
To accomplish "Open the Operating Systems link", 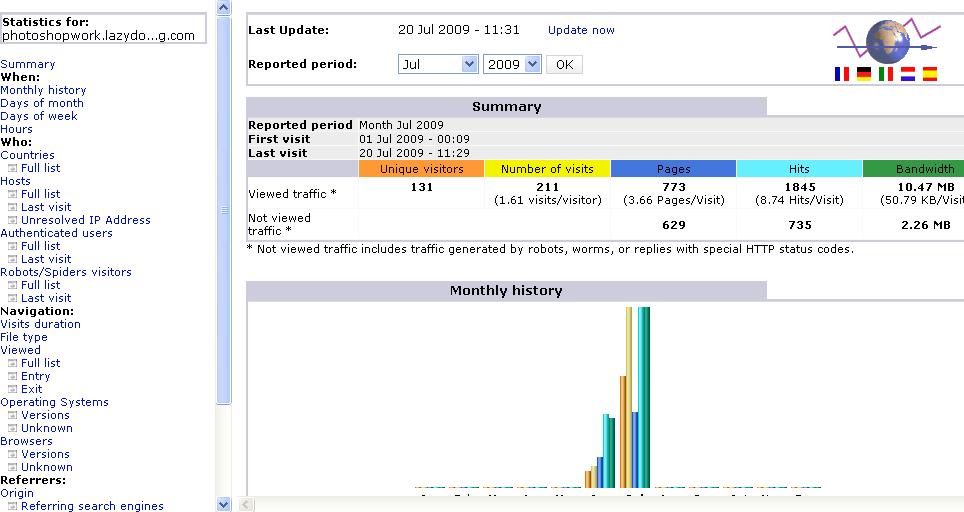I will [55, 402].
